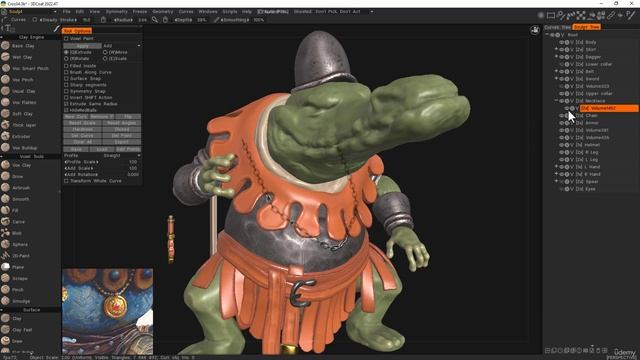Pick the Vox Pinch tool icon
Viewport: 640px width, 360px height.
click(5, 80)
